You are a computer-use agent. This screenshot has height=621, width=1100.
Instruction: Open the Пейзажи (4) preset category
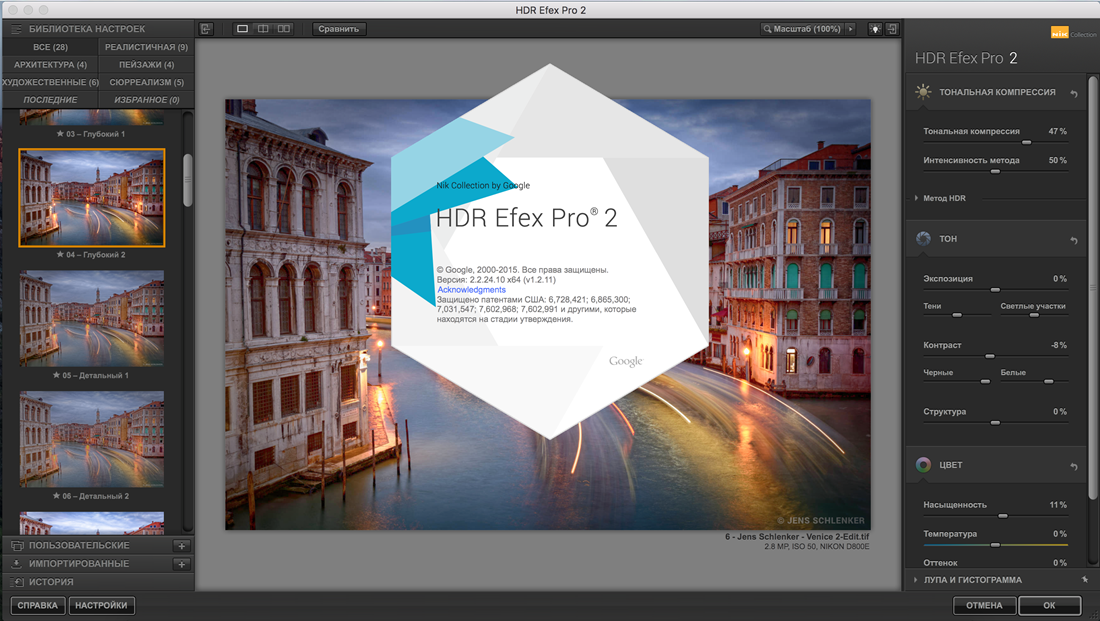pos(147,64)
